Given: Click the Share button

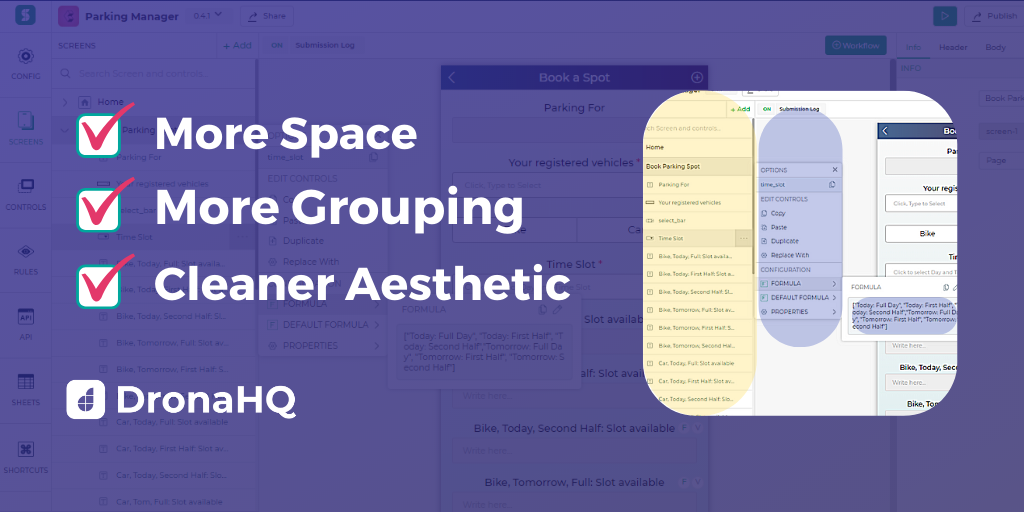Looking at the screenshot, I should coord(266,16).
